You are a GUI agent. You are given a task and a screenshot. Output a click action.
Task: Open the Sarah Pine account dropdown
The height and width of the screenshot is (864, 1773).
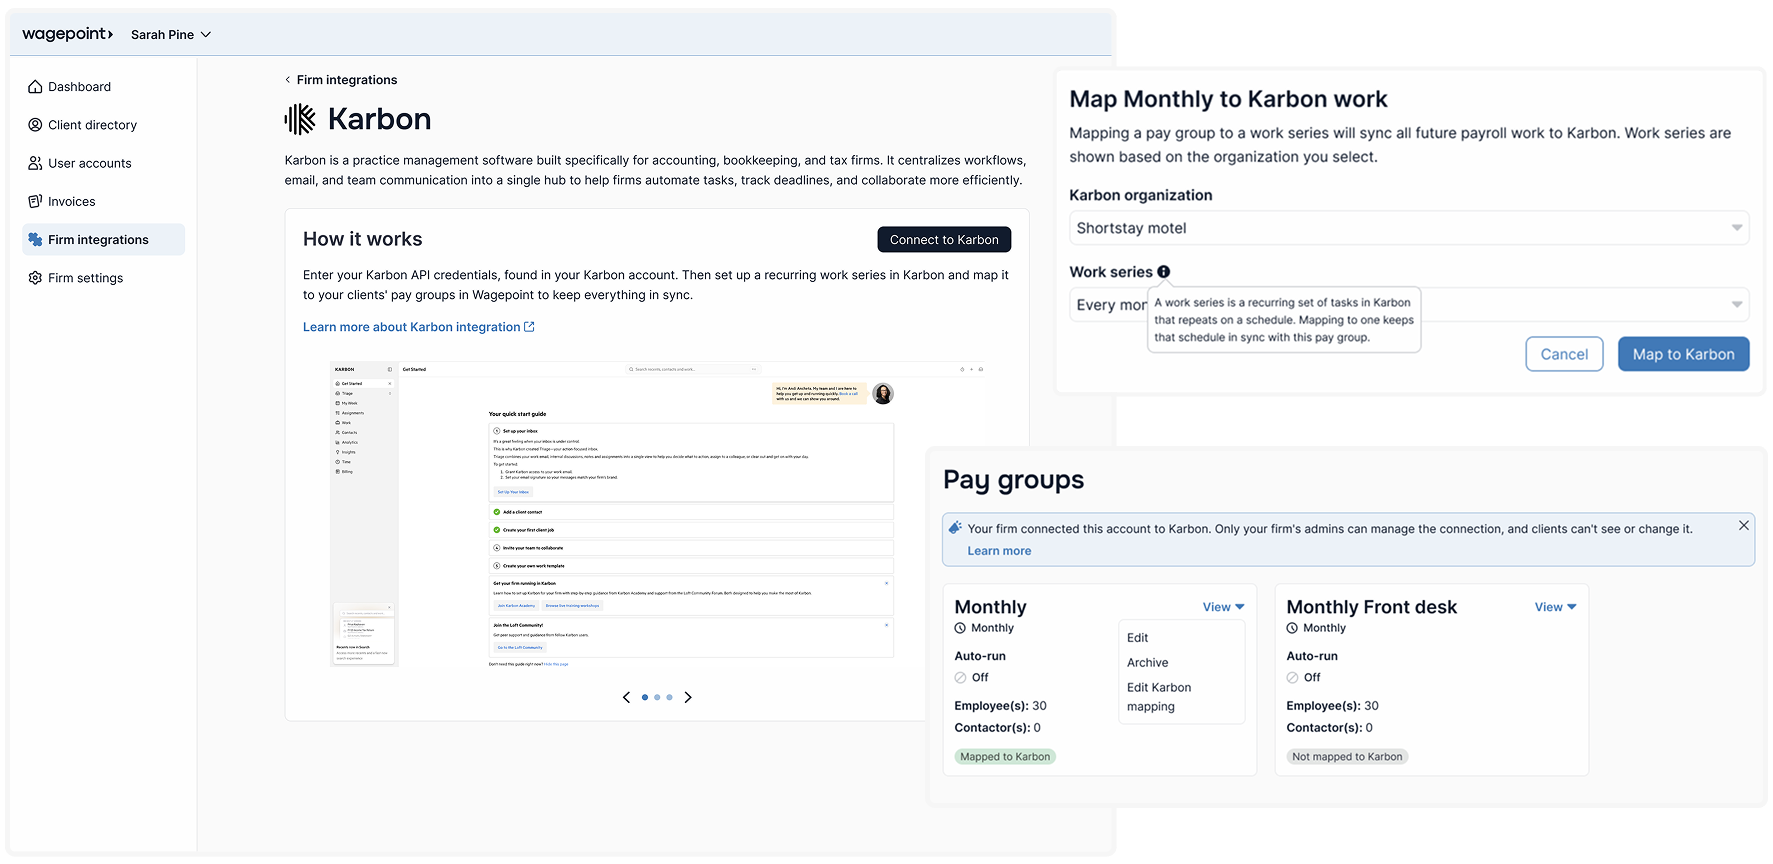click(x=171, y=34)
